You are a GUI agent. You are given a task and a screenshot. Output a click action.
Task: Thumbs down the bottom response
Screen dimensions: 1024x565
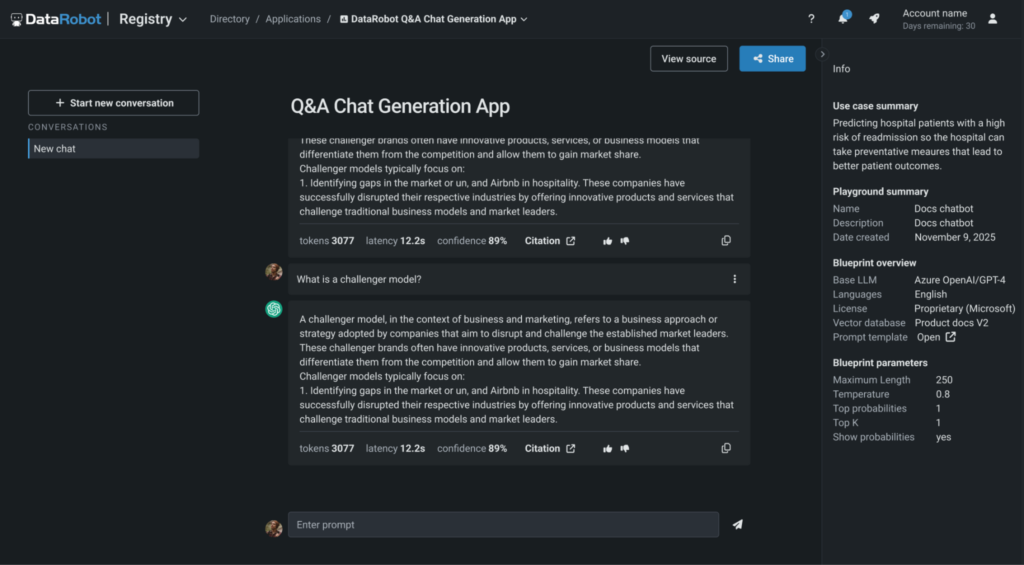click(625, 449)
